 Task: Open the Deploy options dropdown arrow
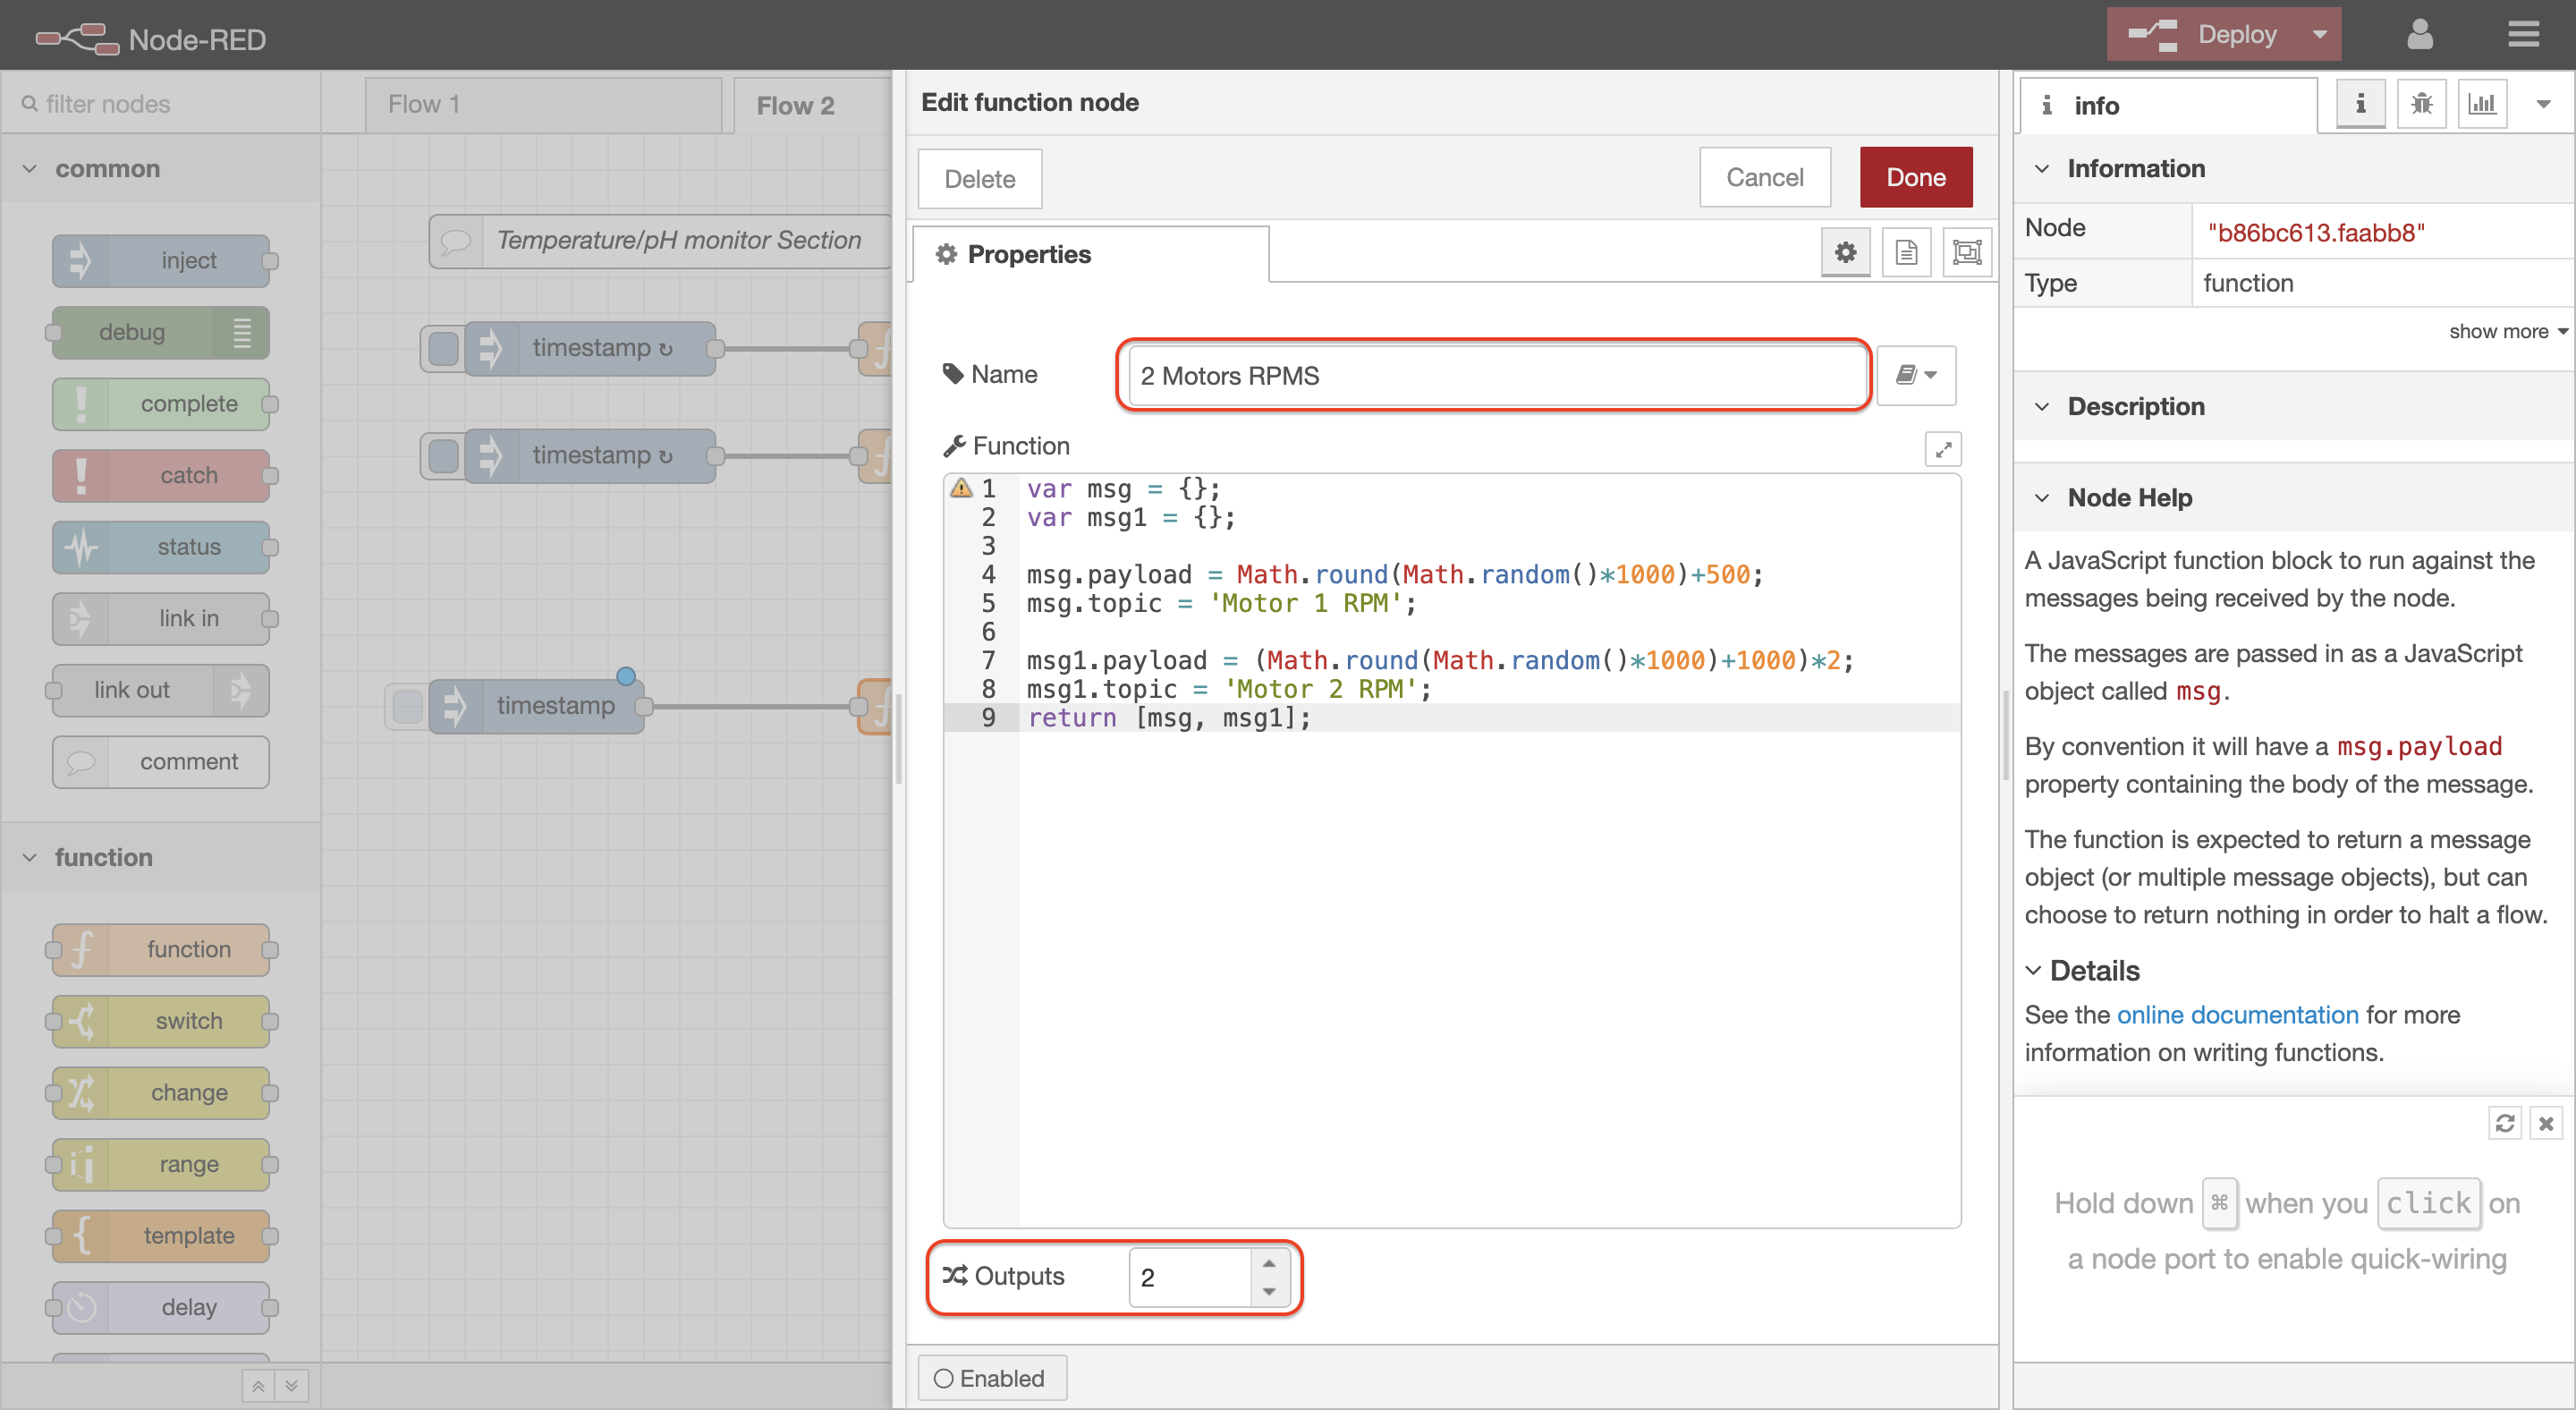tap(2319, 35)
